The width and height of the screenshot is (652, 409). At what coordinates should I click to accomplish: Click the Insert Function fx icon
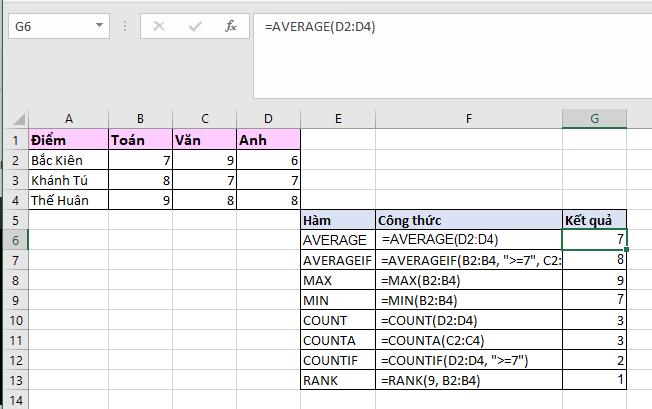click(231, 26)
